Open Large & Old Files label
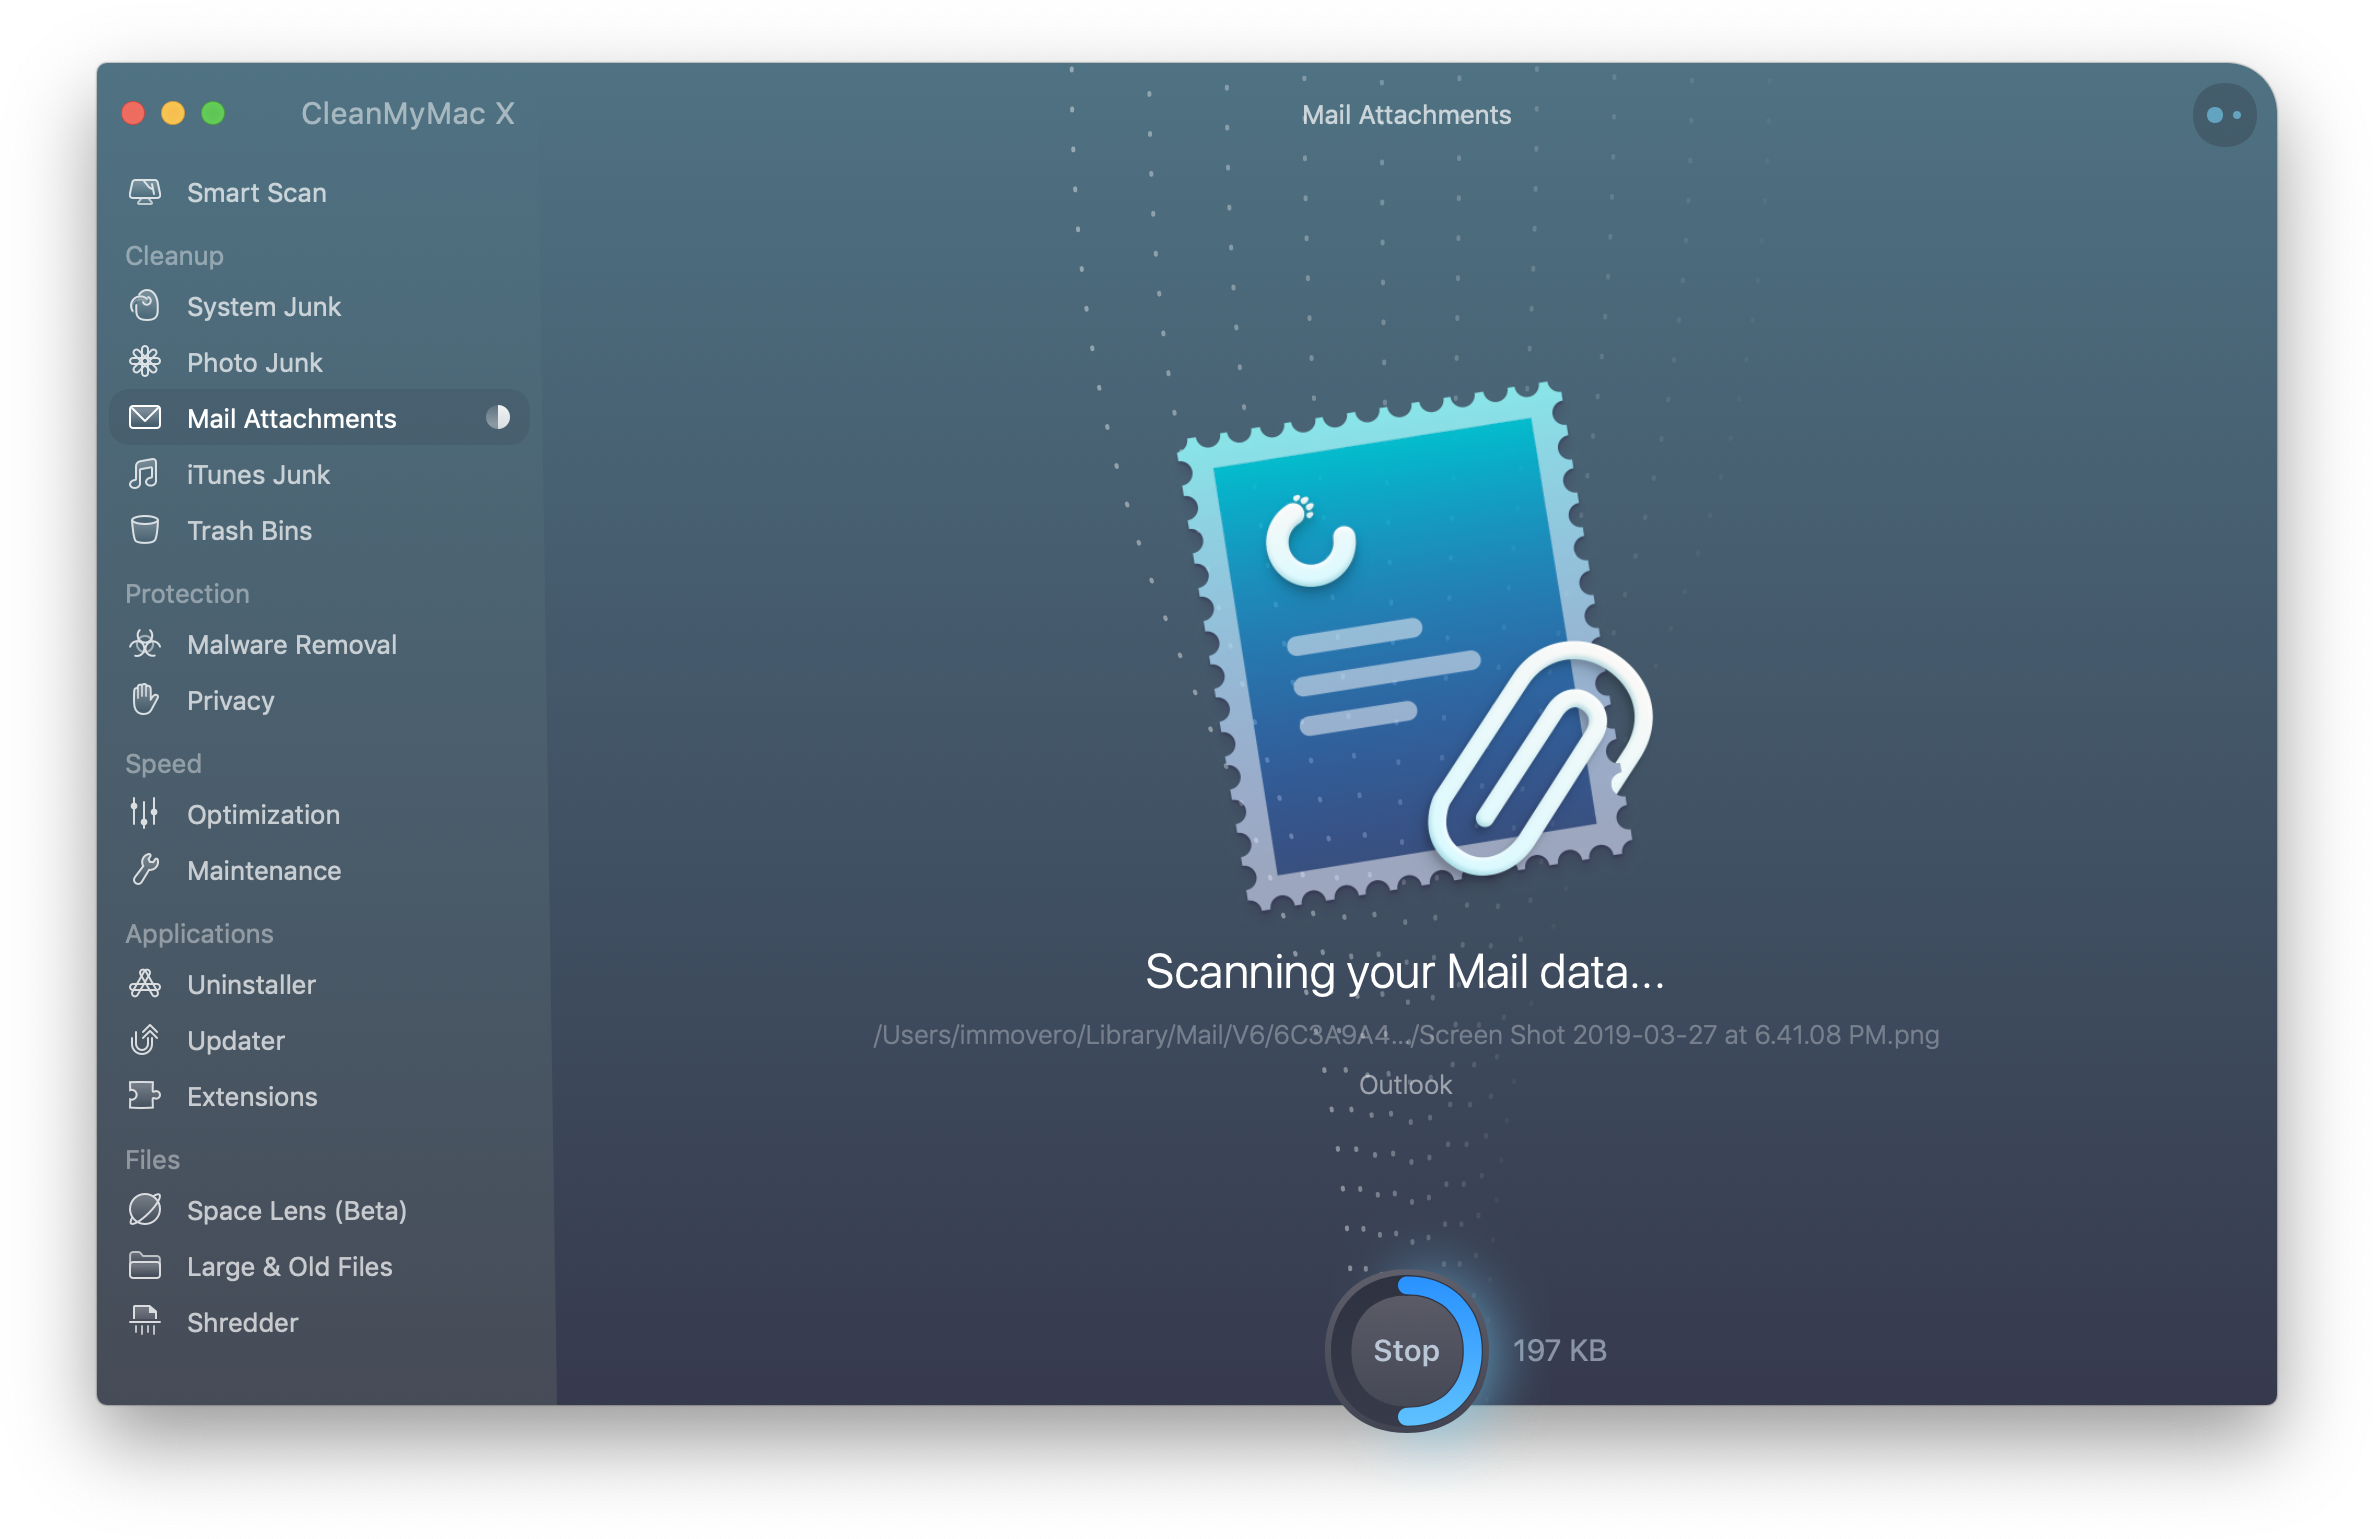Image resolution: width=2373 pixels, height=1539 pixels. point(290,1267)
